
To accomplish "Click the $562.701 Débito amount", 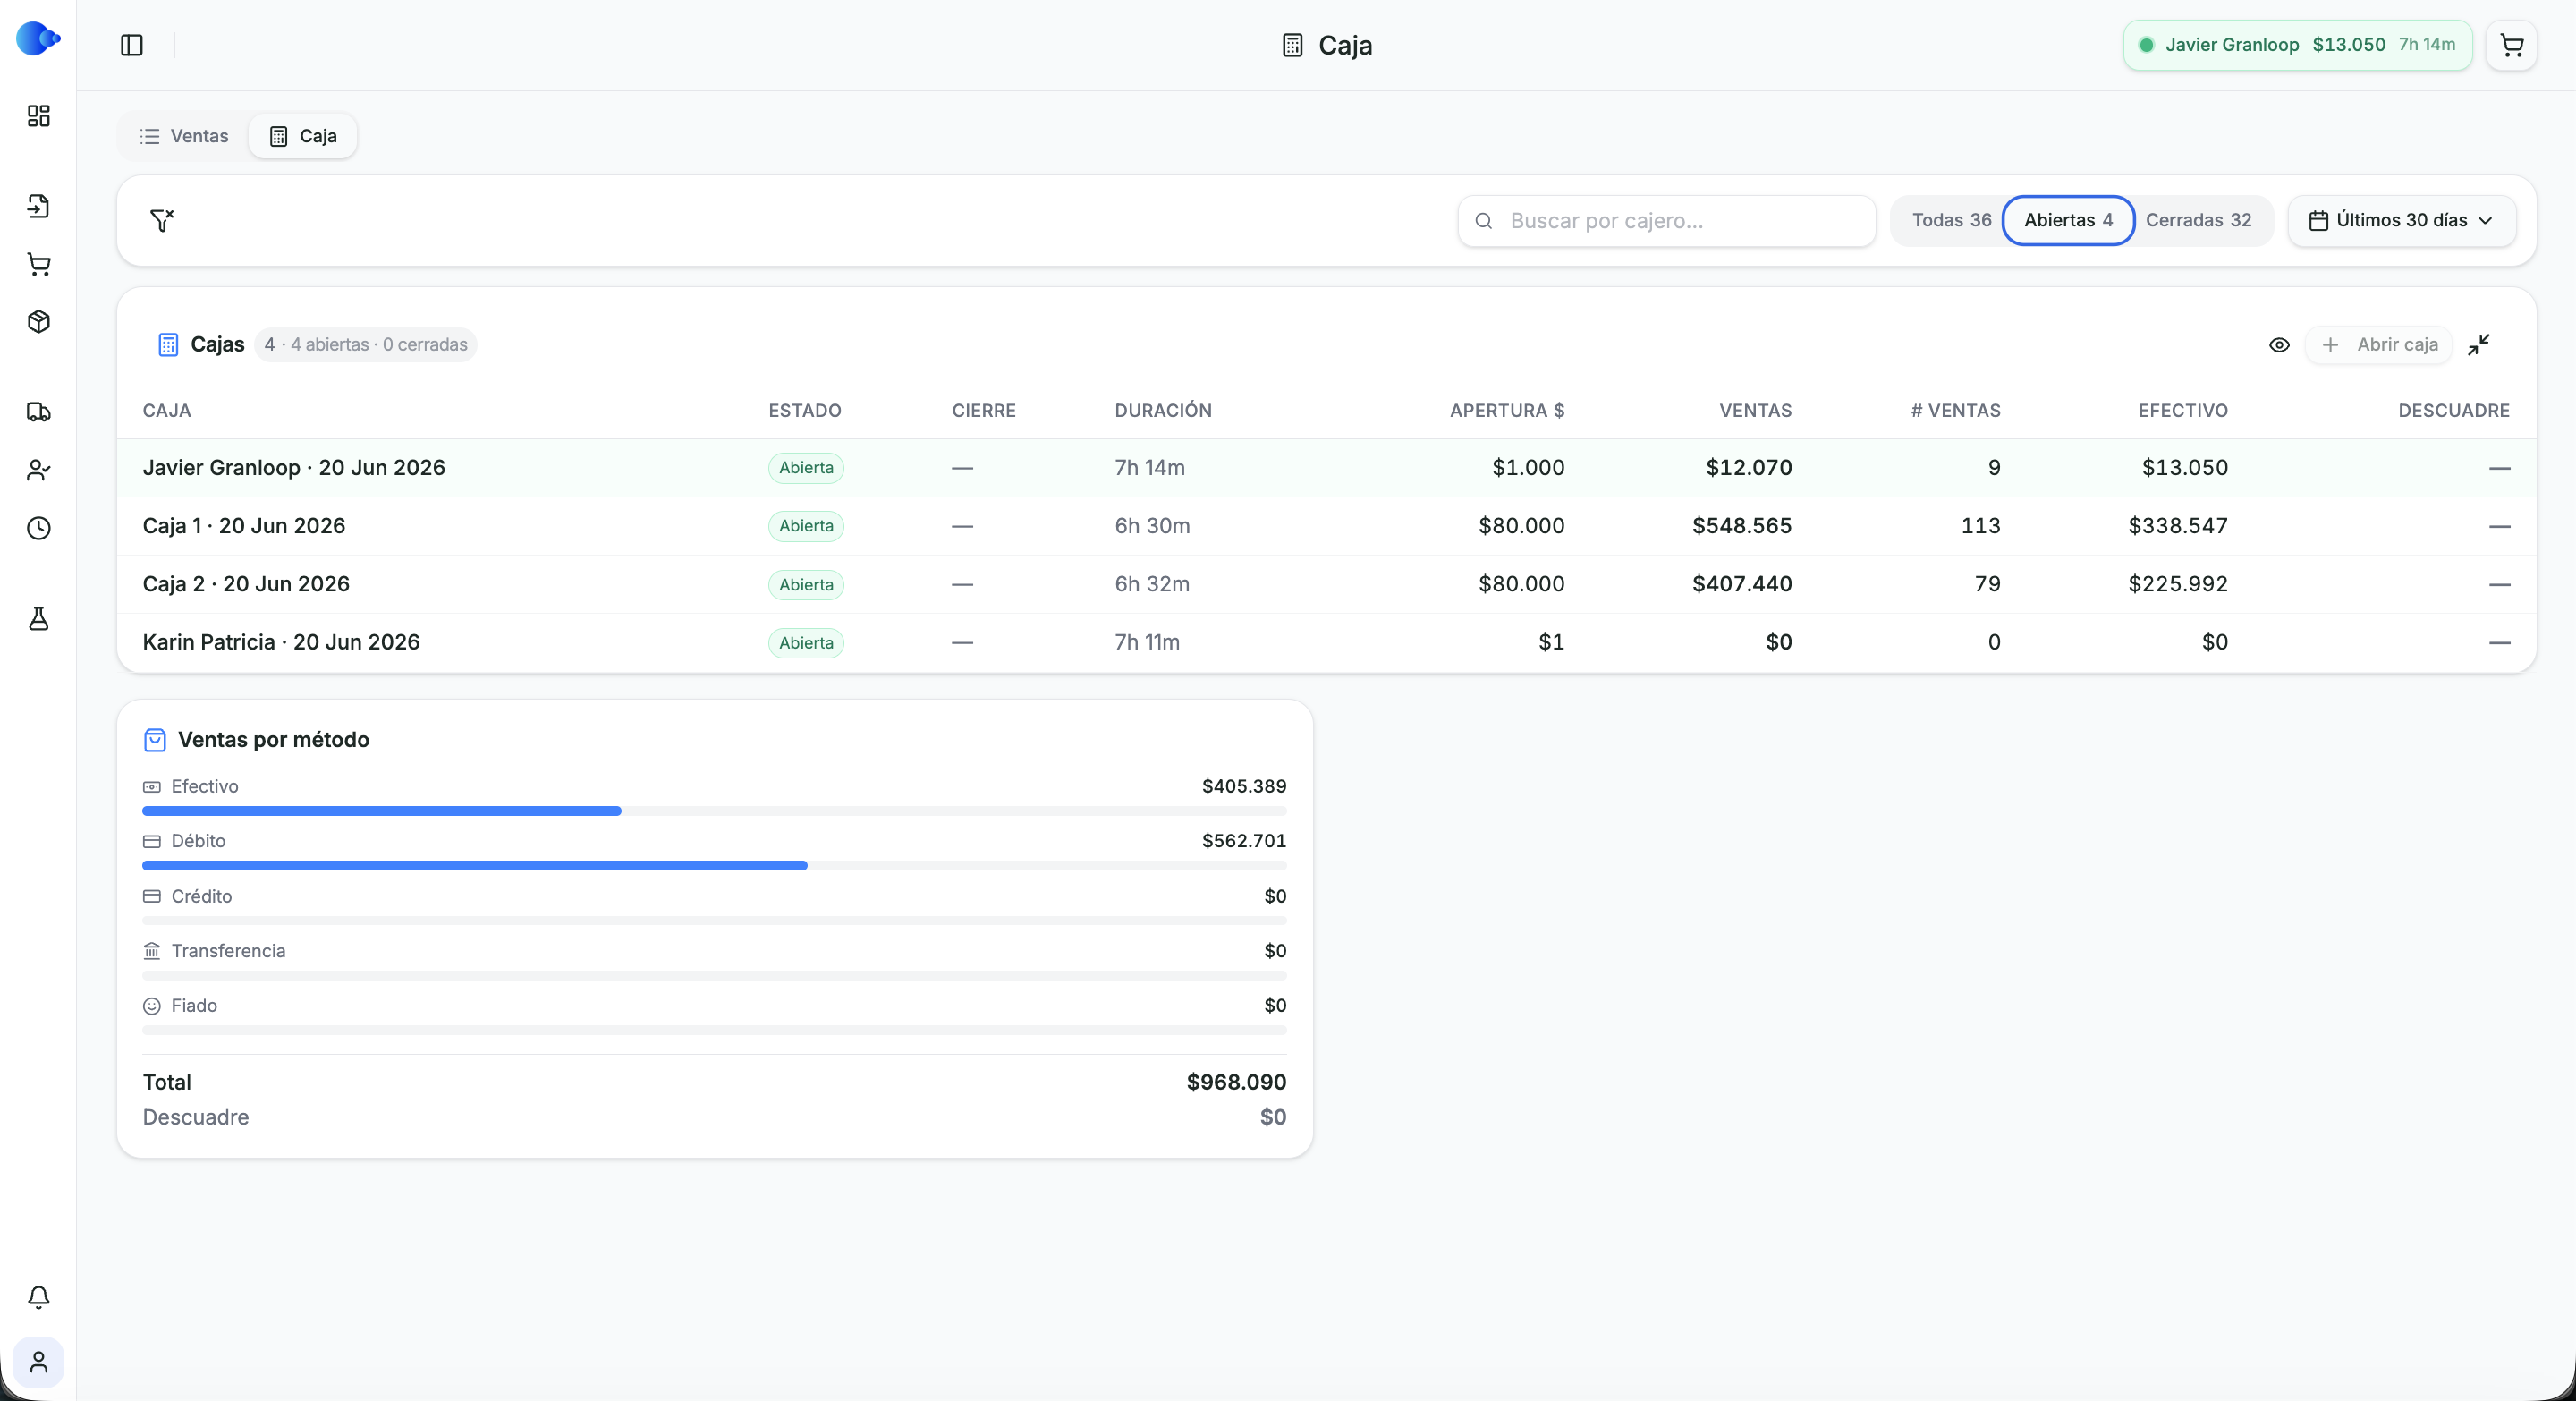I will click(1244, 841).
